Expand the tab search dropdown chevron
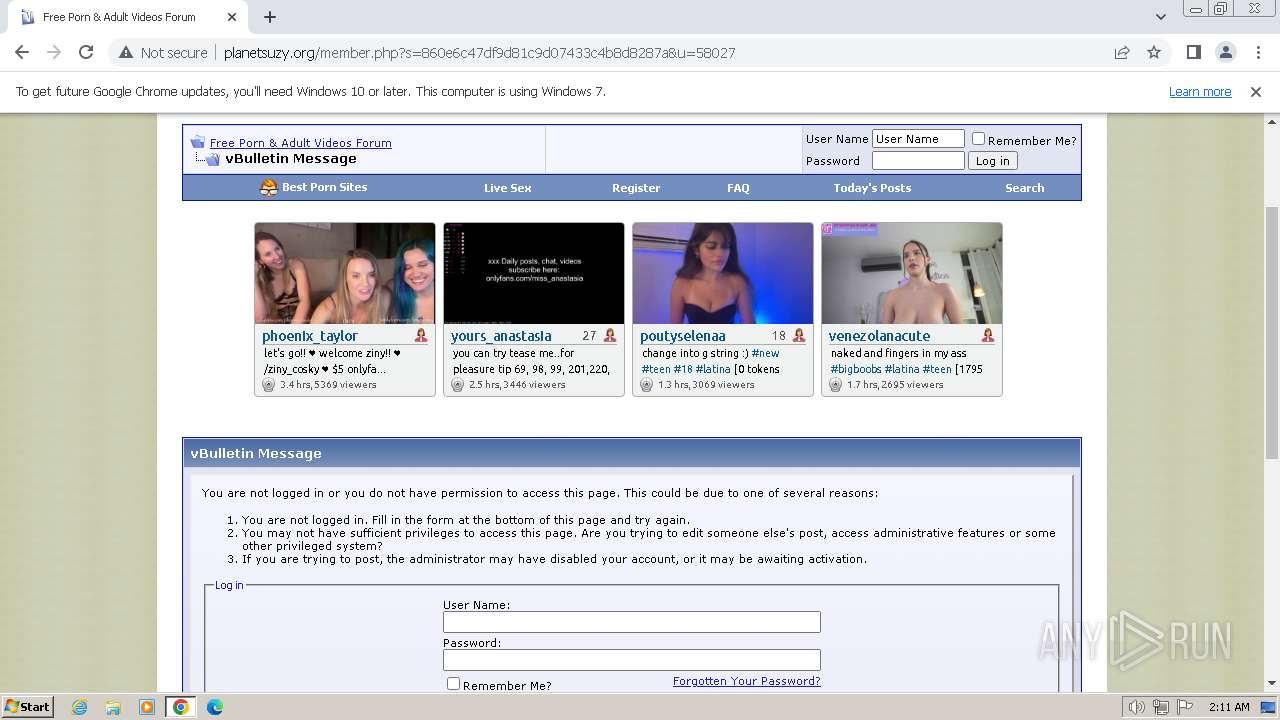1280x720 pixels. point(1160,17)
